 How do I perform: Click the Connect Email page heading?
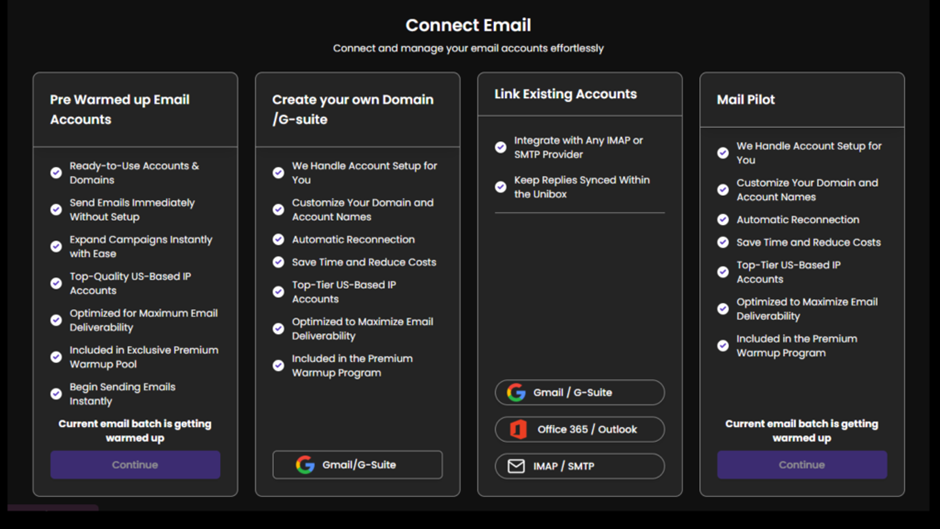(x=468, y=25)
